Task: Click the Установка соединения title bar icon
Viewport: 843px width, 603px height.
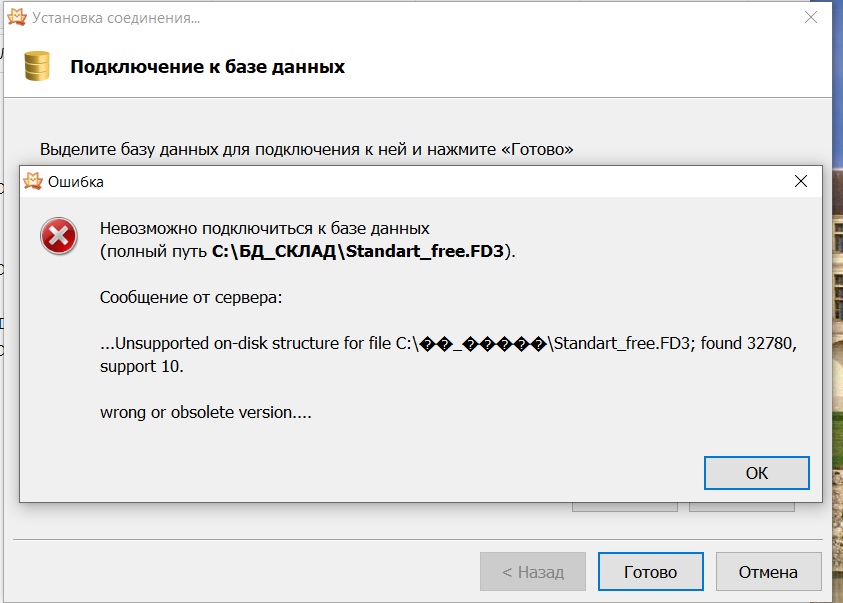Action: 17,17
